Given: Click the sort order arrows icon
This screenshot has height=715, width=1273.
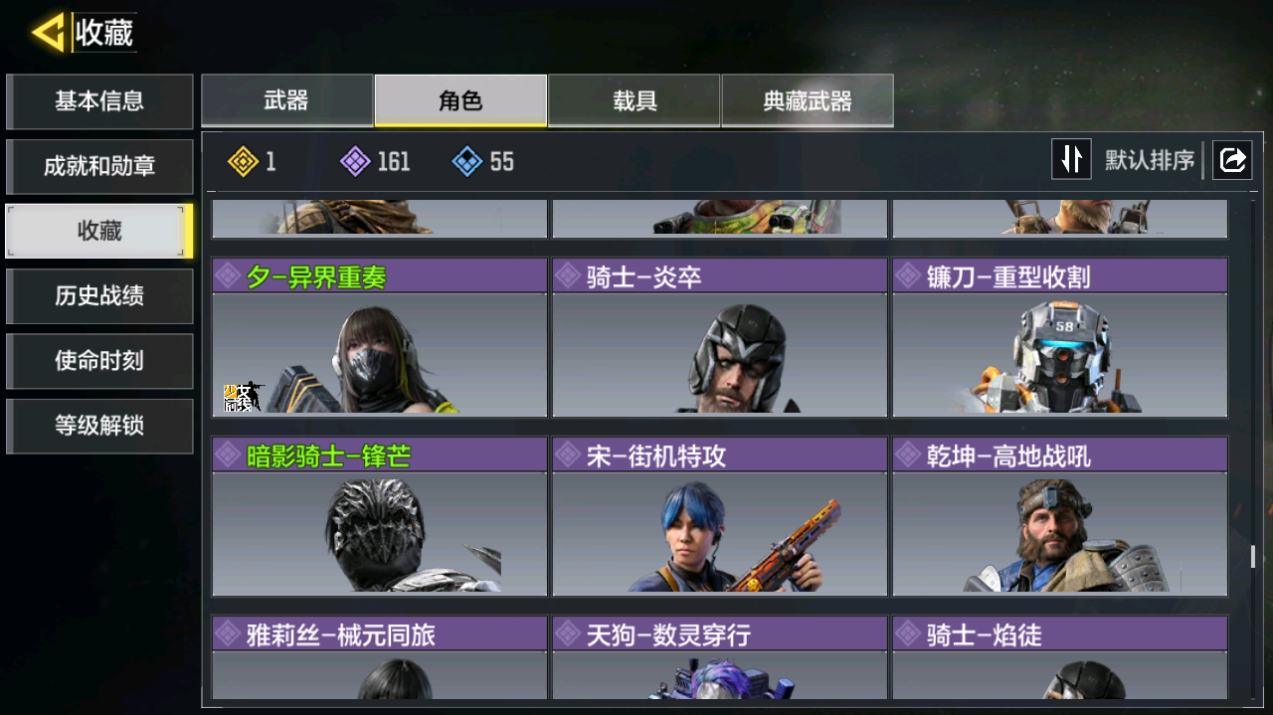Looking at the screenshot, I should 1071,160.
